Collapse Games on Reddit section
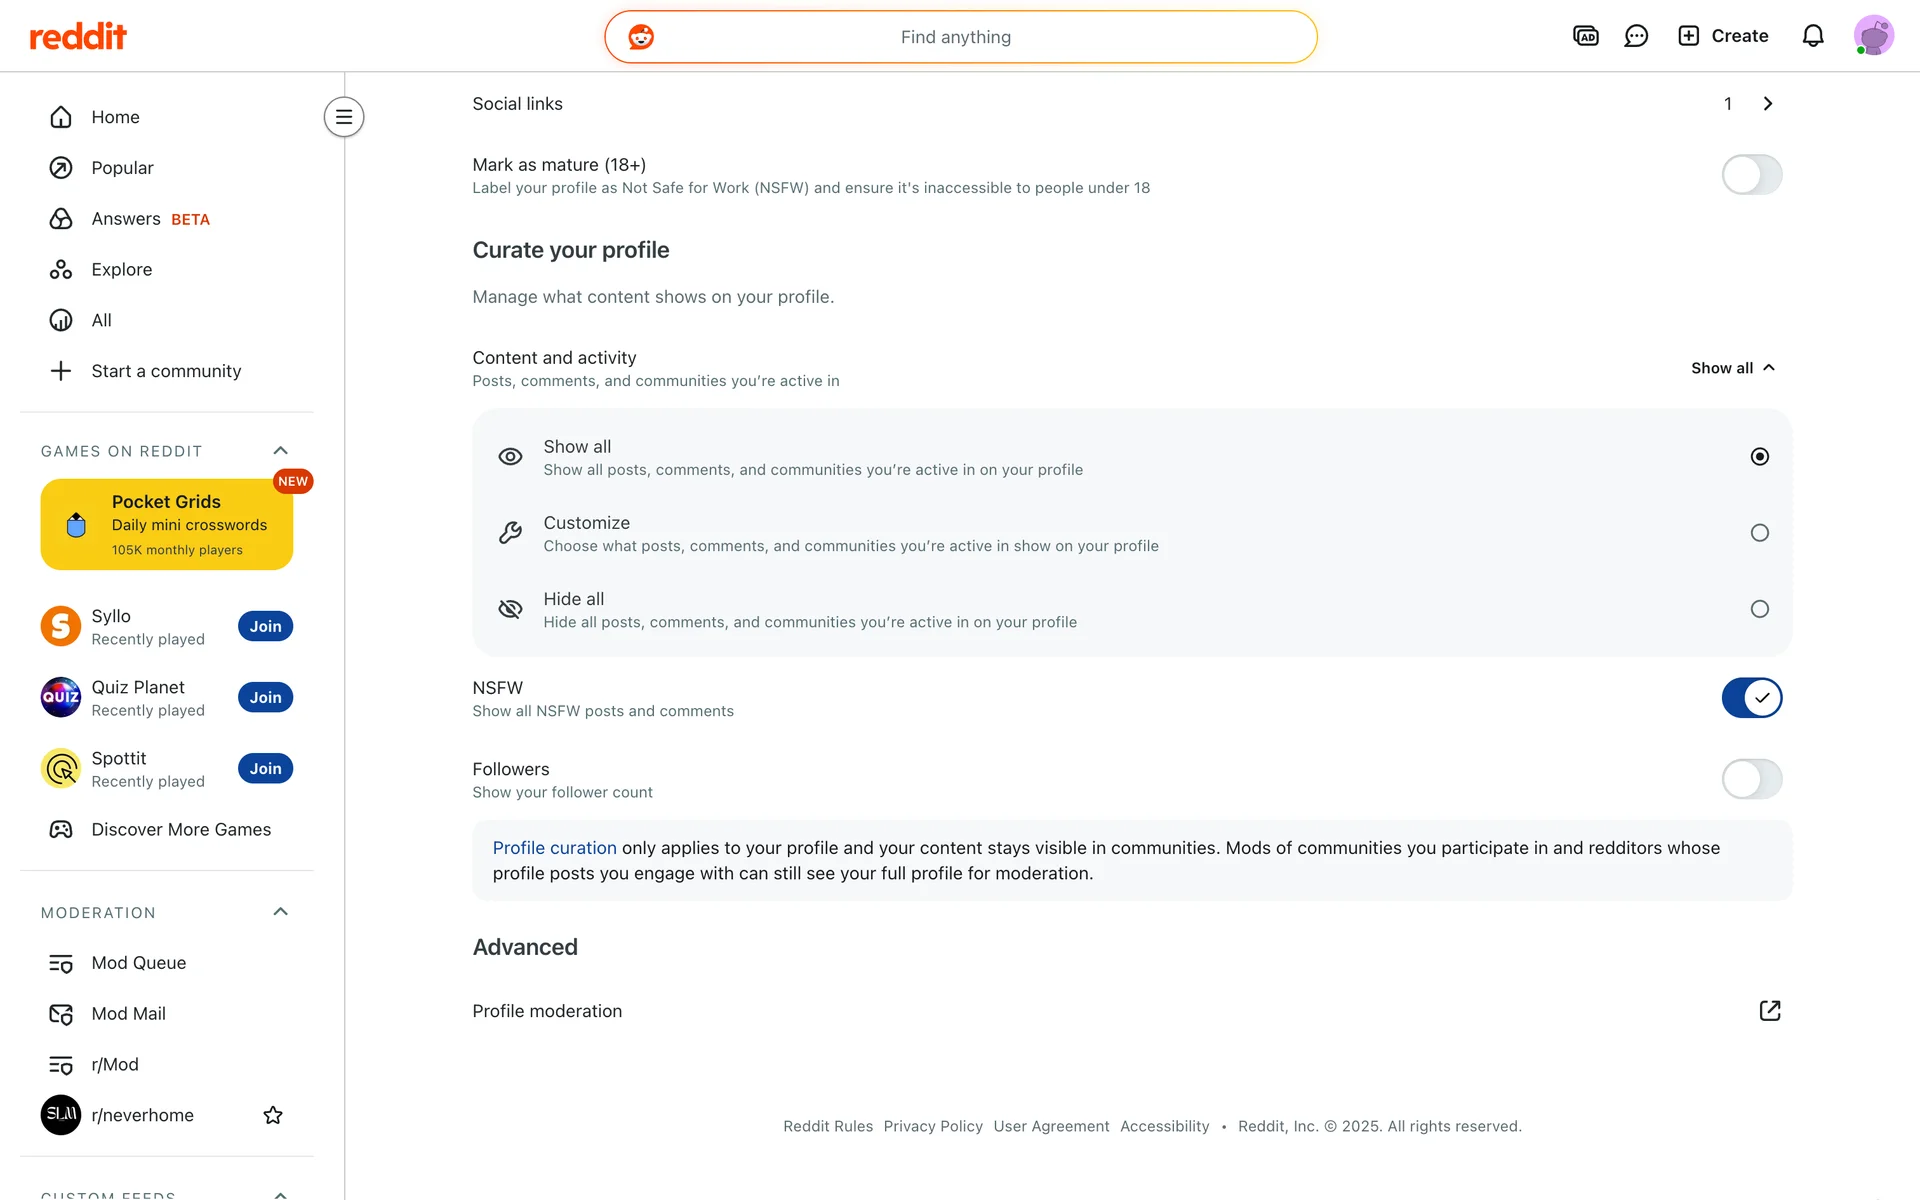Viewport: 1920px width, 1200px height. 280,451
